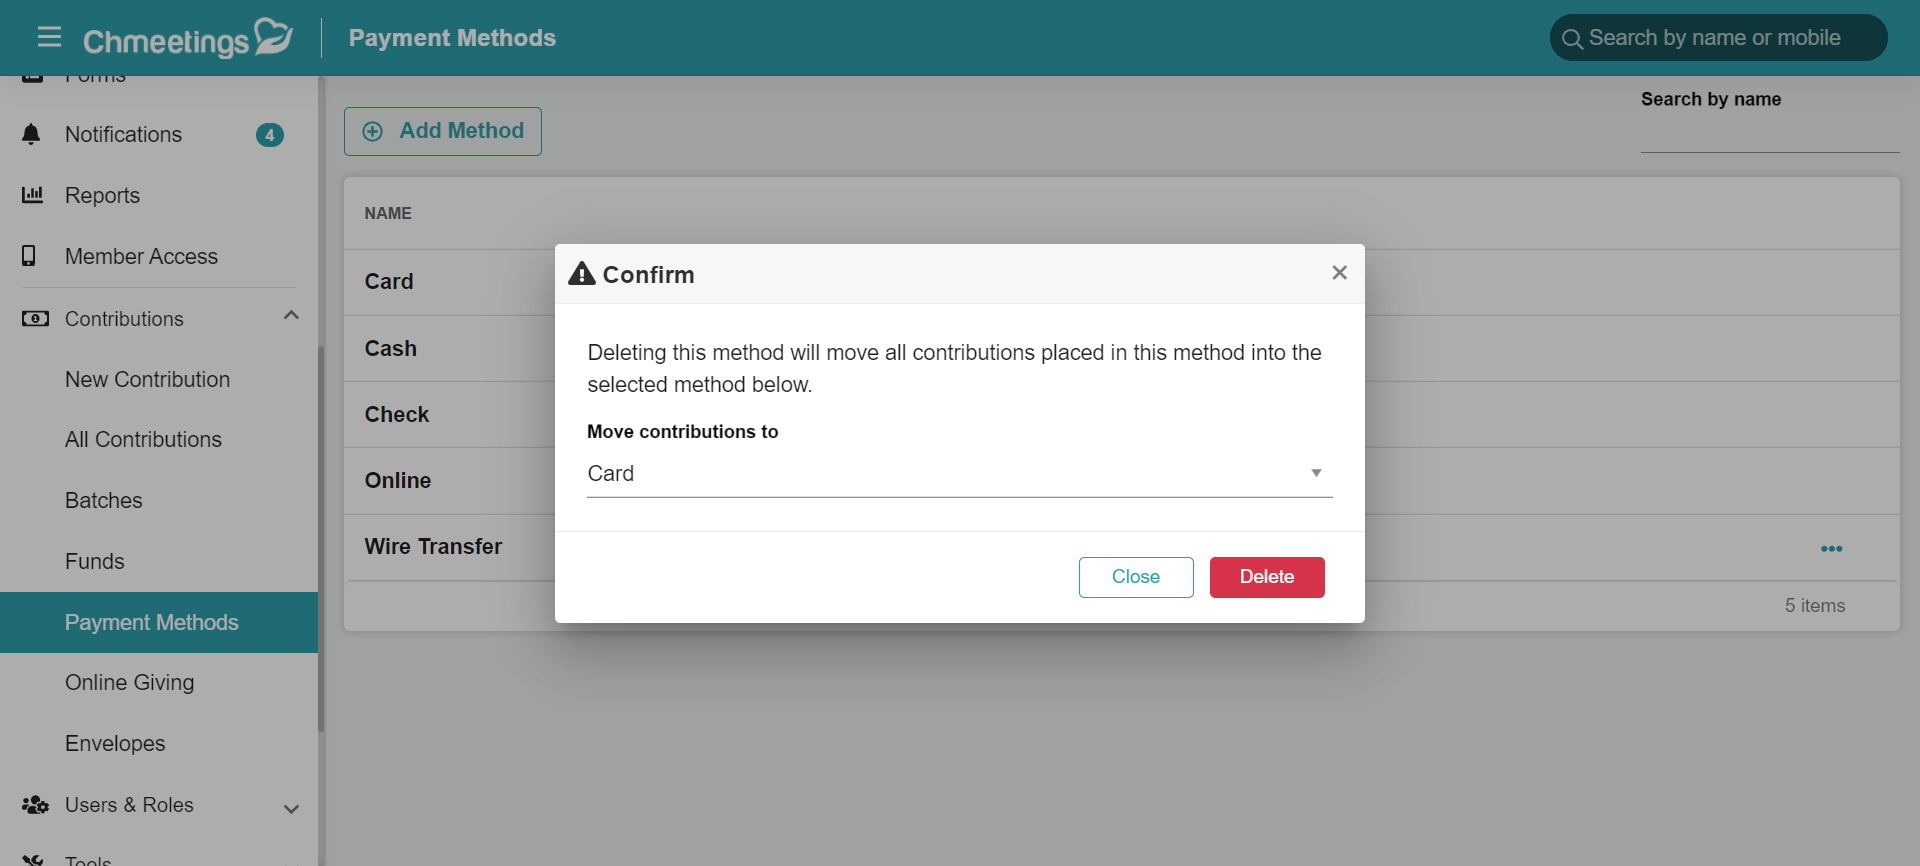This screenshot has width=1920, height=866.
Task: Click the Chmeetings logo
Action: coord(188,38)
